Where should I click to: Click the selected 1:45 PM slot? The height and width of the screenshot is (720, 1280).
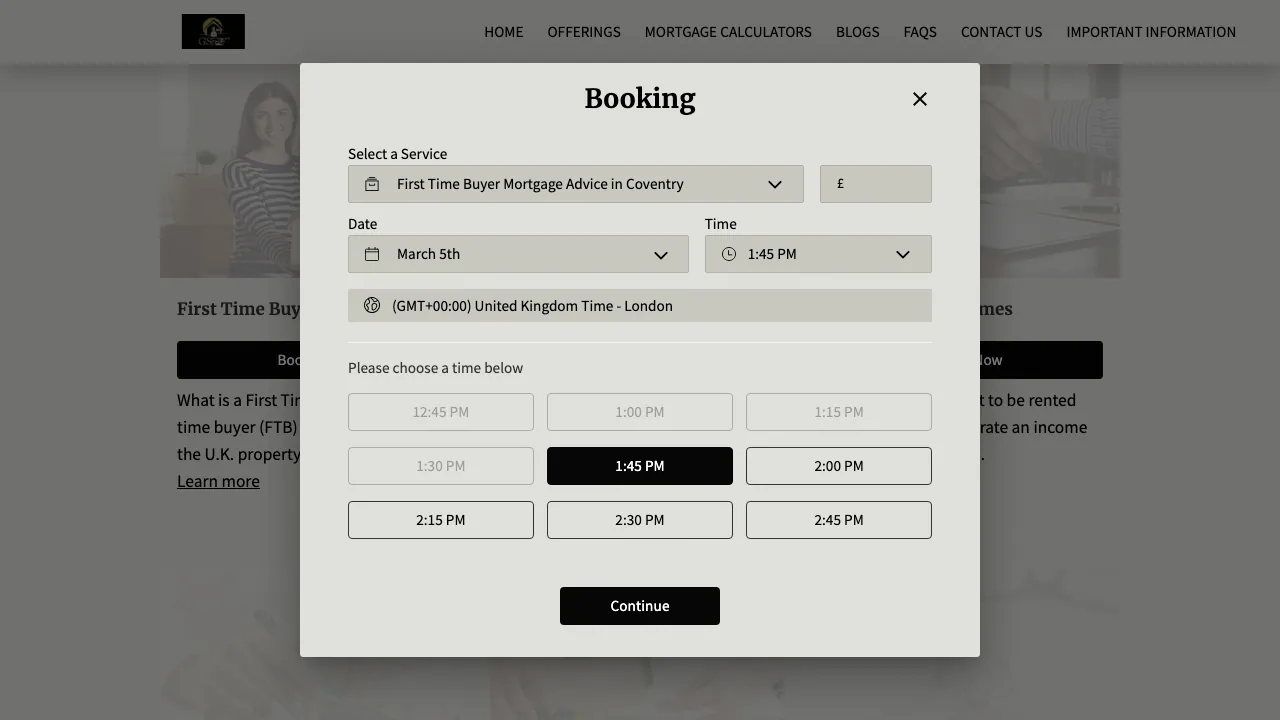click(639, 466)
